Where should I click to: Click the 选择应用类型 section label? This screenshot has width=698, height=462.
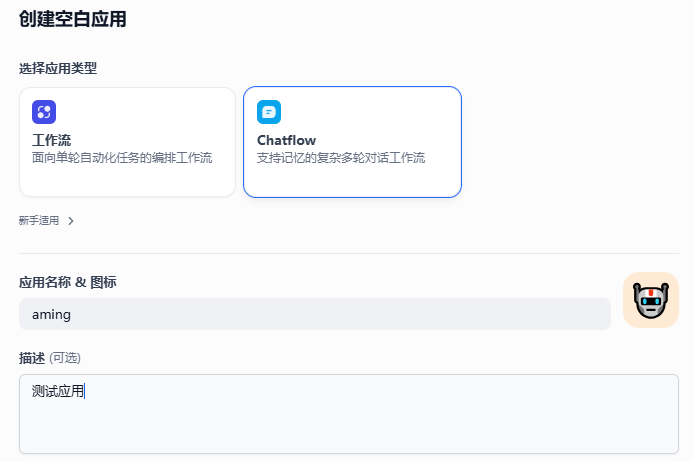[58, 68]
